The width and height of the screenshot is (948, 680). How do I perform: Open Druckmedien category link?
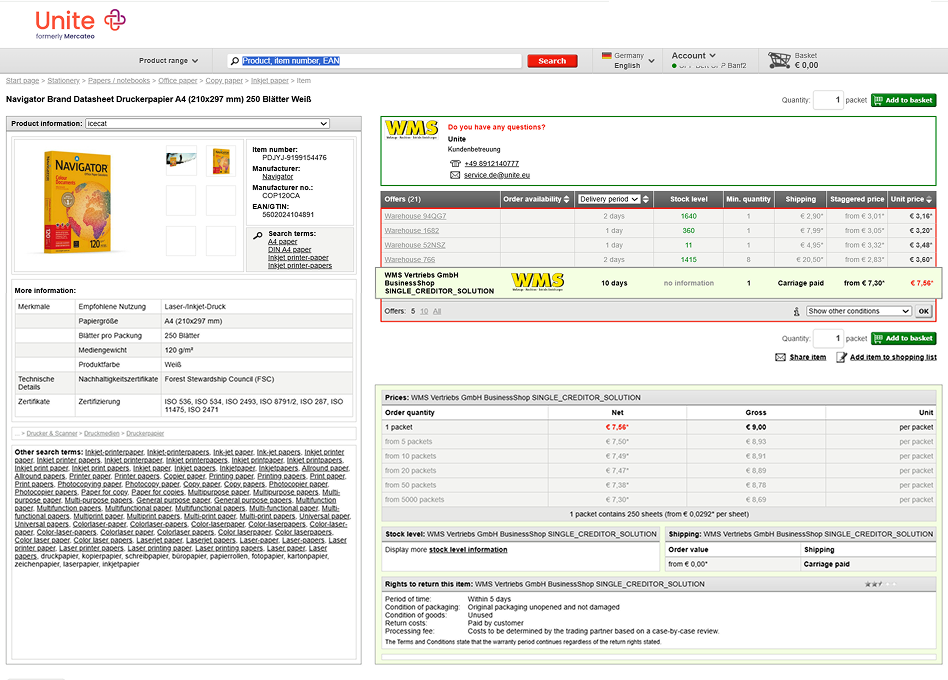(102, 433)
